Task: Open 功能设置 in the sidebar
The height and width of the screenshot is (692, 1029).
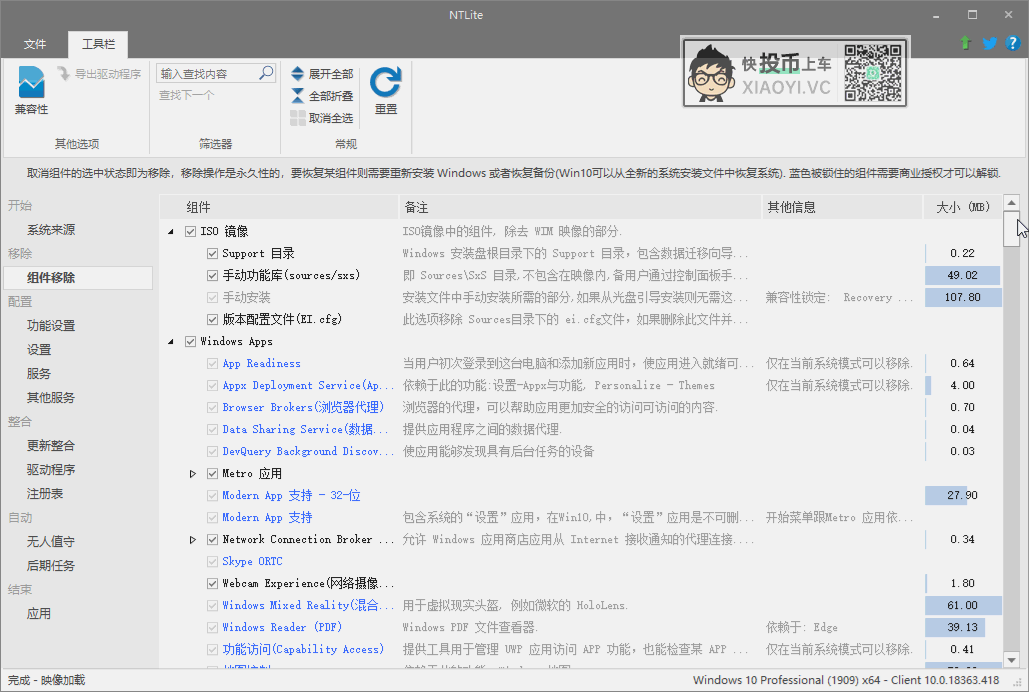Action: tap(51, 326)
